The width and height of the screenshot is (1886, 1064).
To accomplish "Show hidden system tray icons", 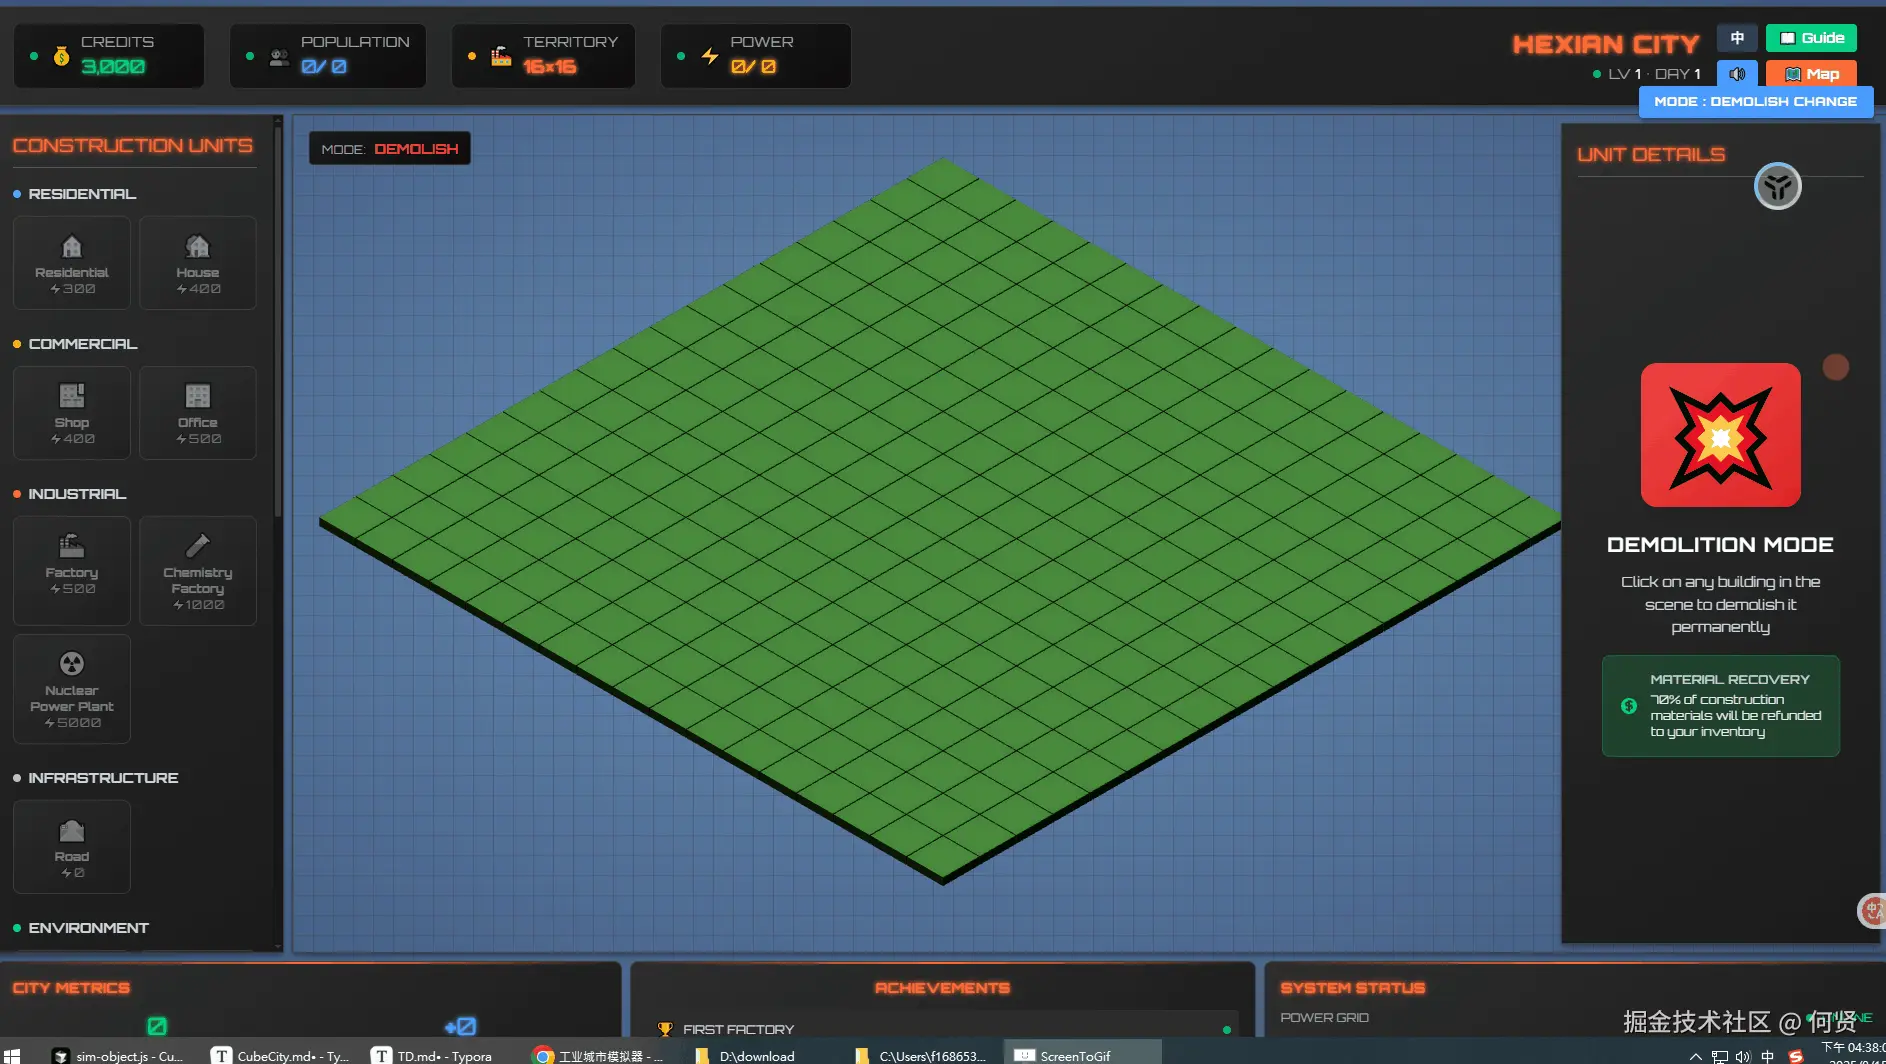I will click(x=1695, y=1056).
